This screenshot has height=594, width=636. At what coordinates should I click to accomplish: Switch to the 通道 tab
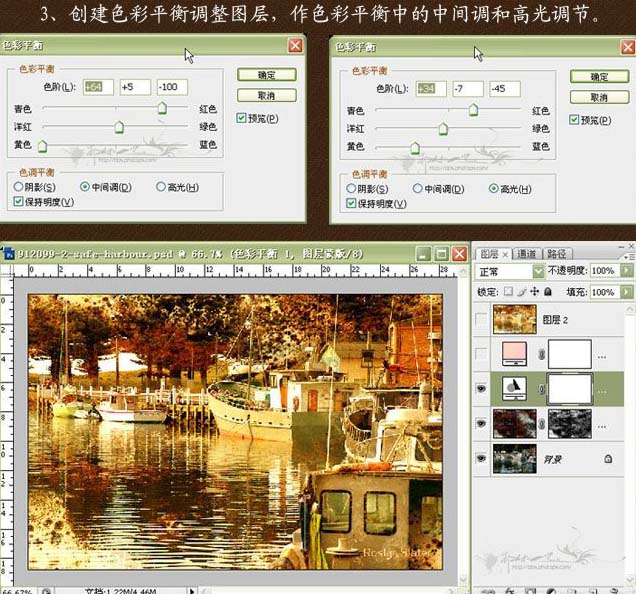coord(529,254)
